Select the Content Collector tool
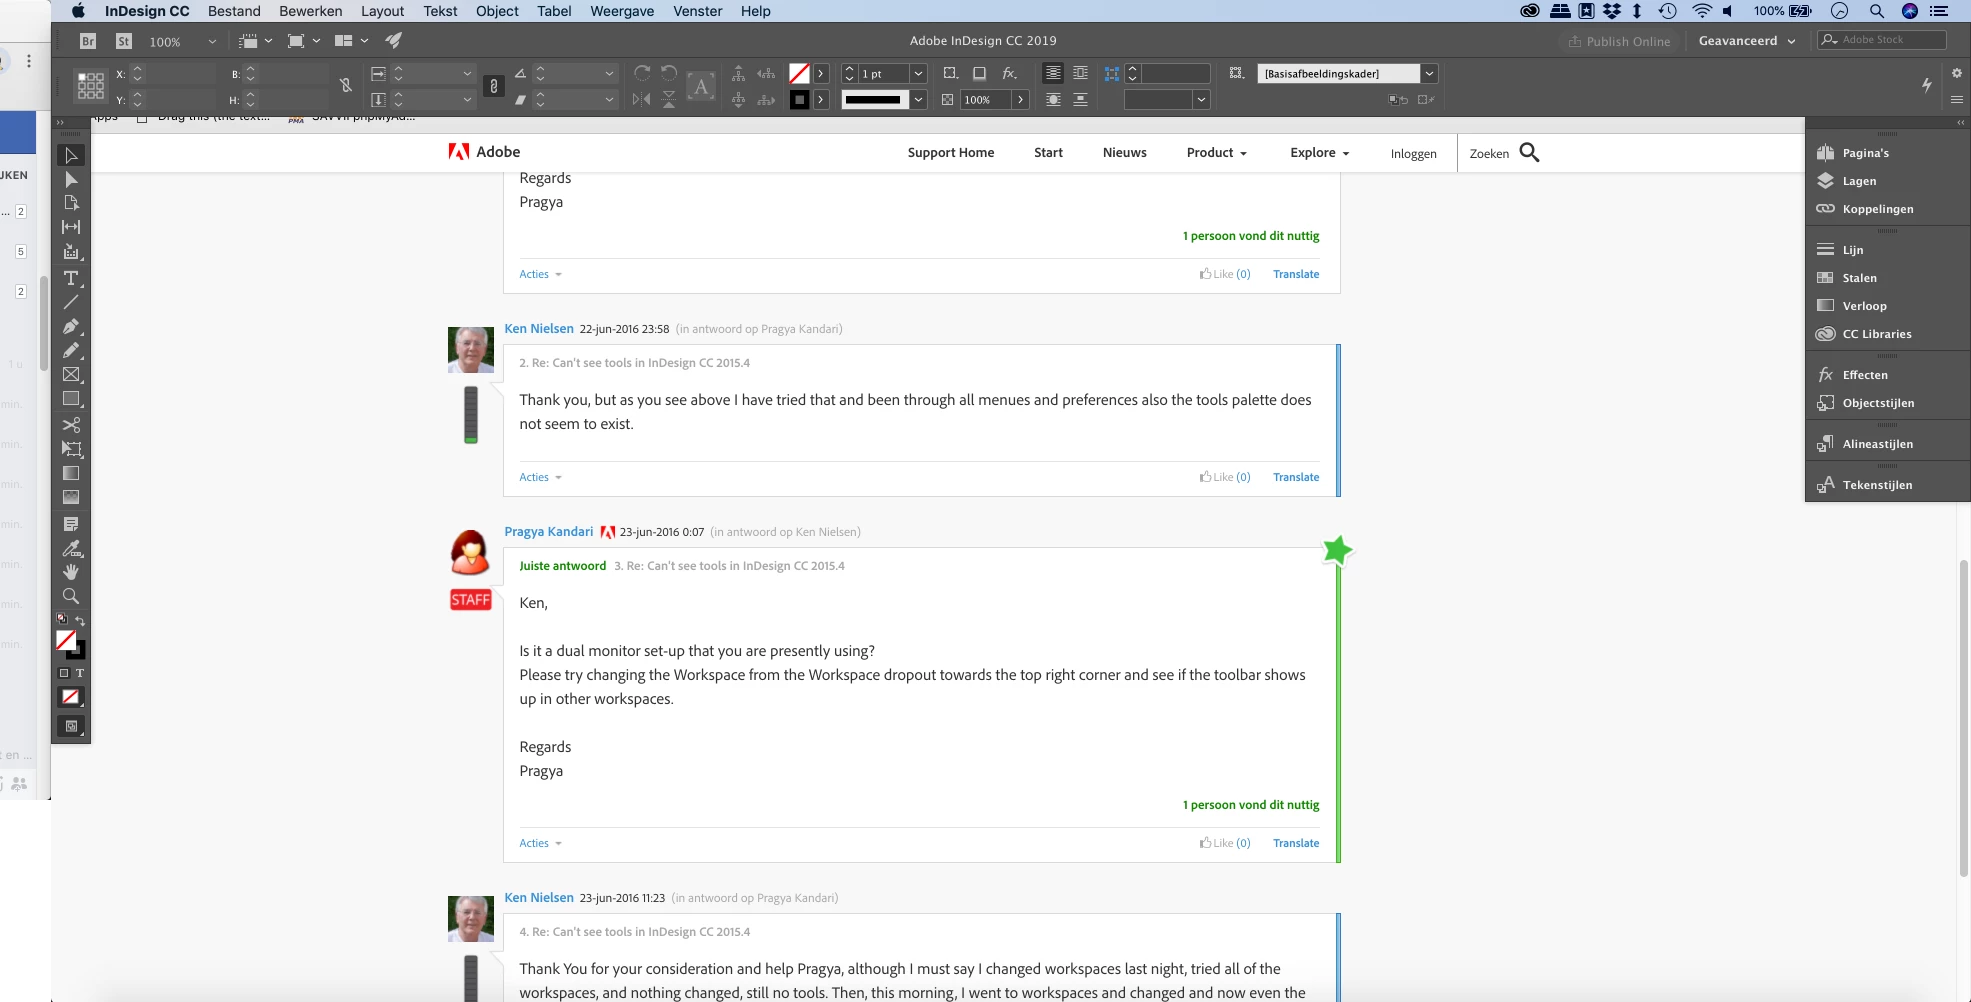 [71, 252]
